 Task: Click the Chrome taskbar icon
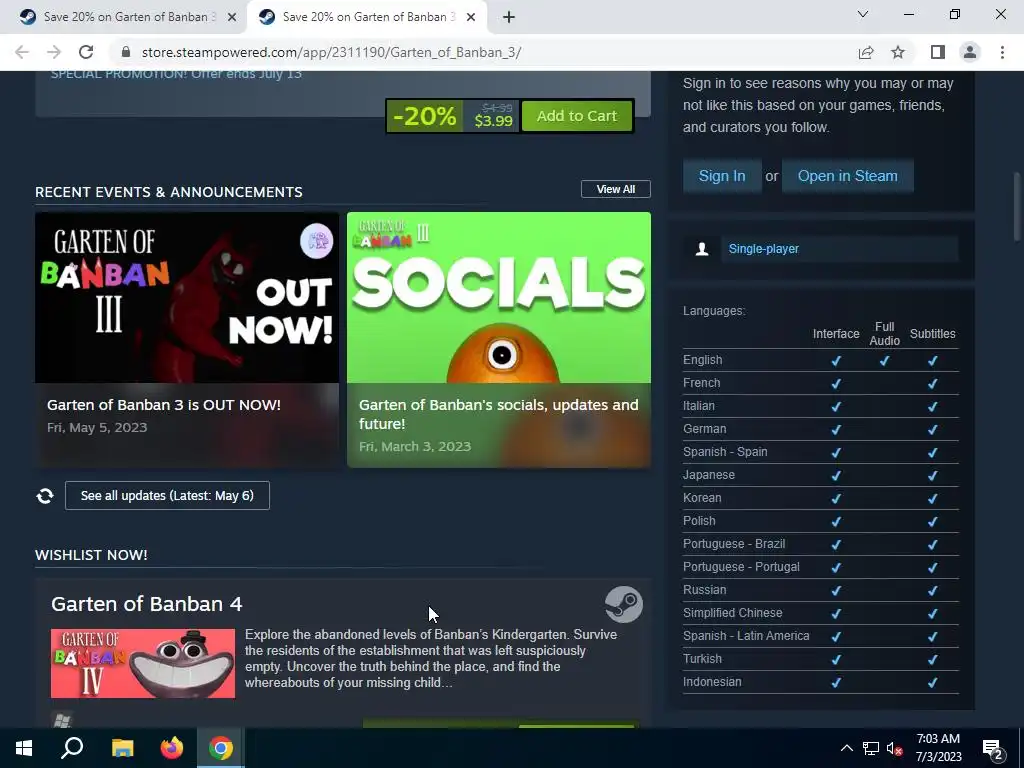(221, 748)
